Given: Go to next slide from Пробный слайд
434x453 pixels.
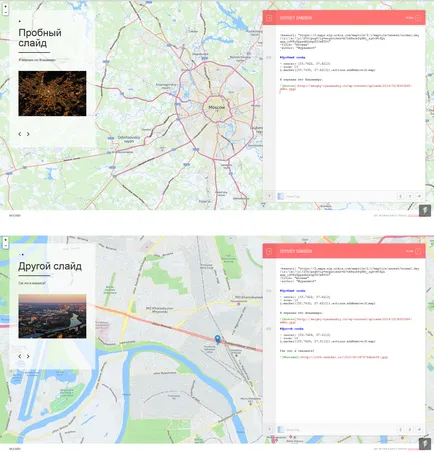Looking at the screenshot, I should pyautogui.click(x=28, y=134).
